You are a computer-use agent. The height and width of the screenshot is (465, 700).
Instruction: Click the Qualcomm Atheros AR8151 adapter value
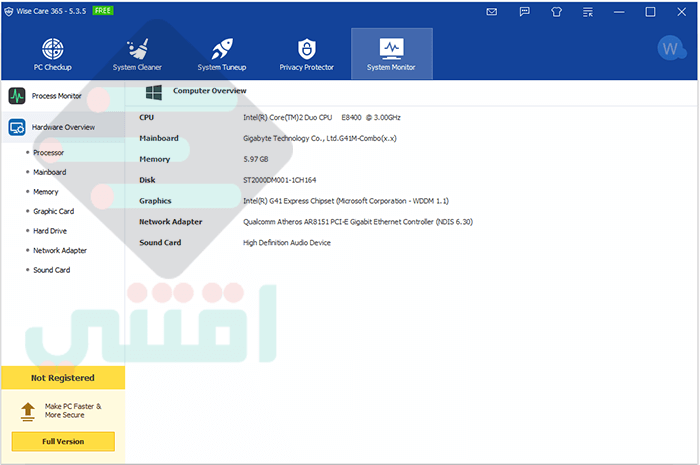(358, 222)
